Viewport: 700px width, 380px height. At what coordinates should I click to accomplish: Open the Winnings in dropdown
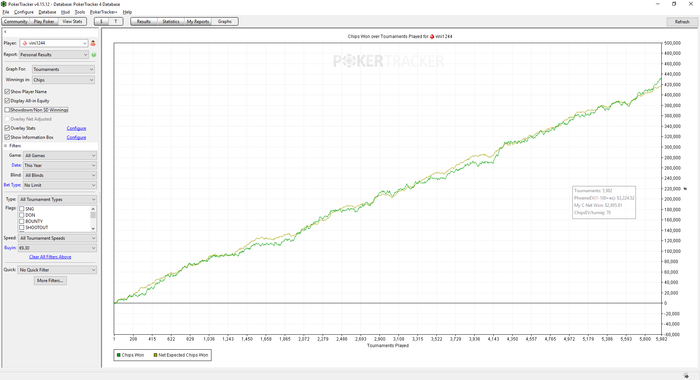[63, 80]
